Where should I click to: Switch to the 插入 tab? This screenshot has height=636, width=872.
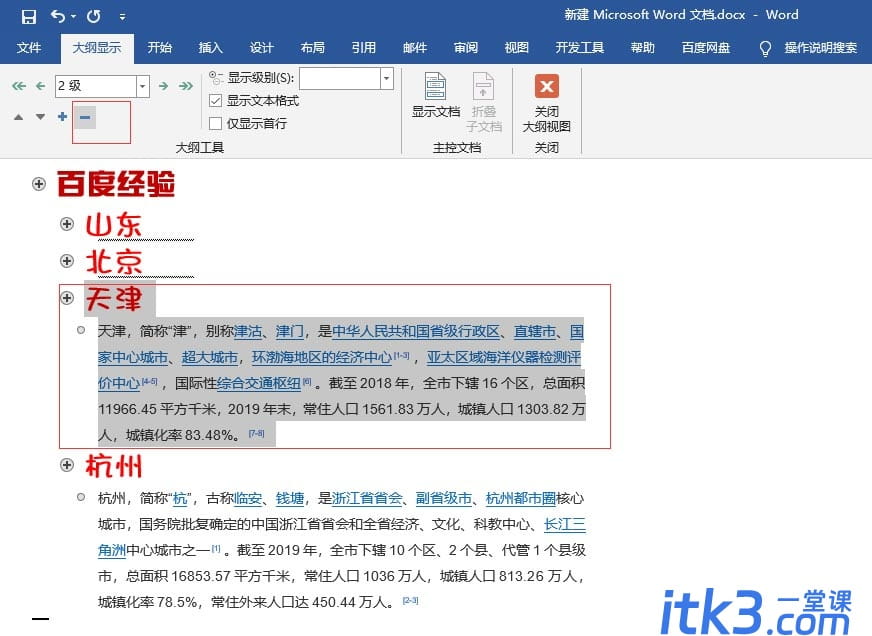click(x=211, y=48)
